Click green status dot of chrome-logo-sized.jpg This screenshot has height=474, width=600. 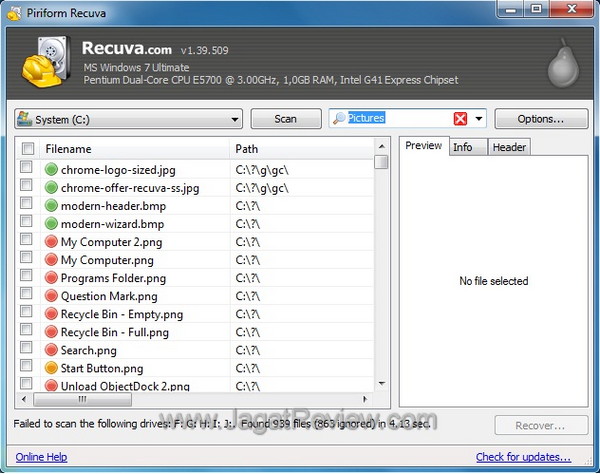pyautogui.click(x=51, y=169)
